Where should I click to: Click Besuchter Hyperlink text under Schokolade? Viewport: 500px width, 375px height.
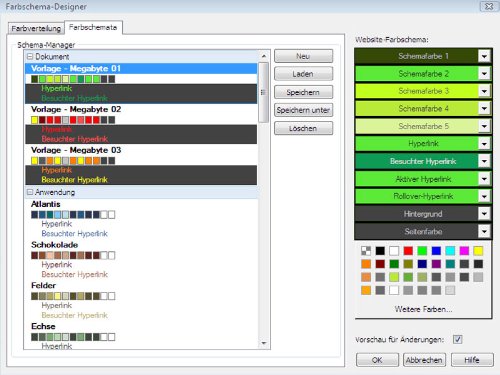tap(75, 274)
